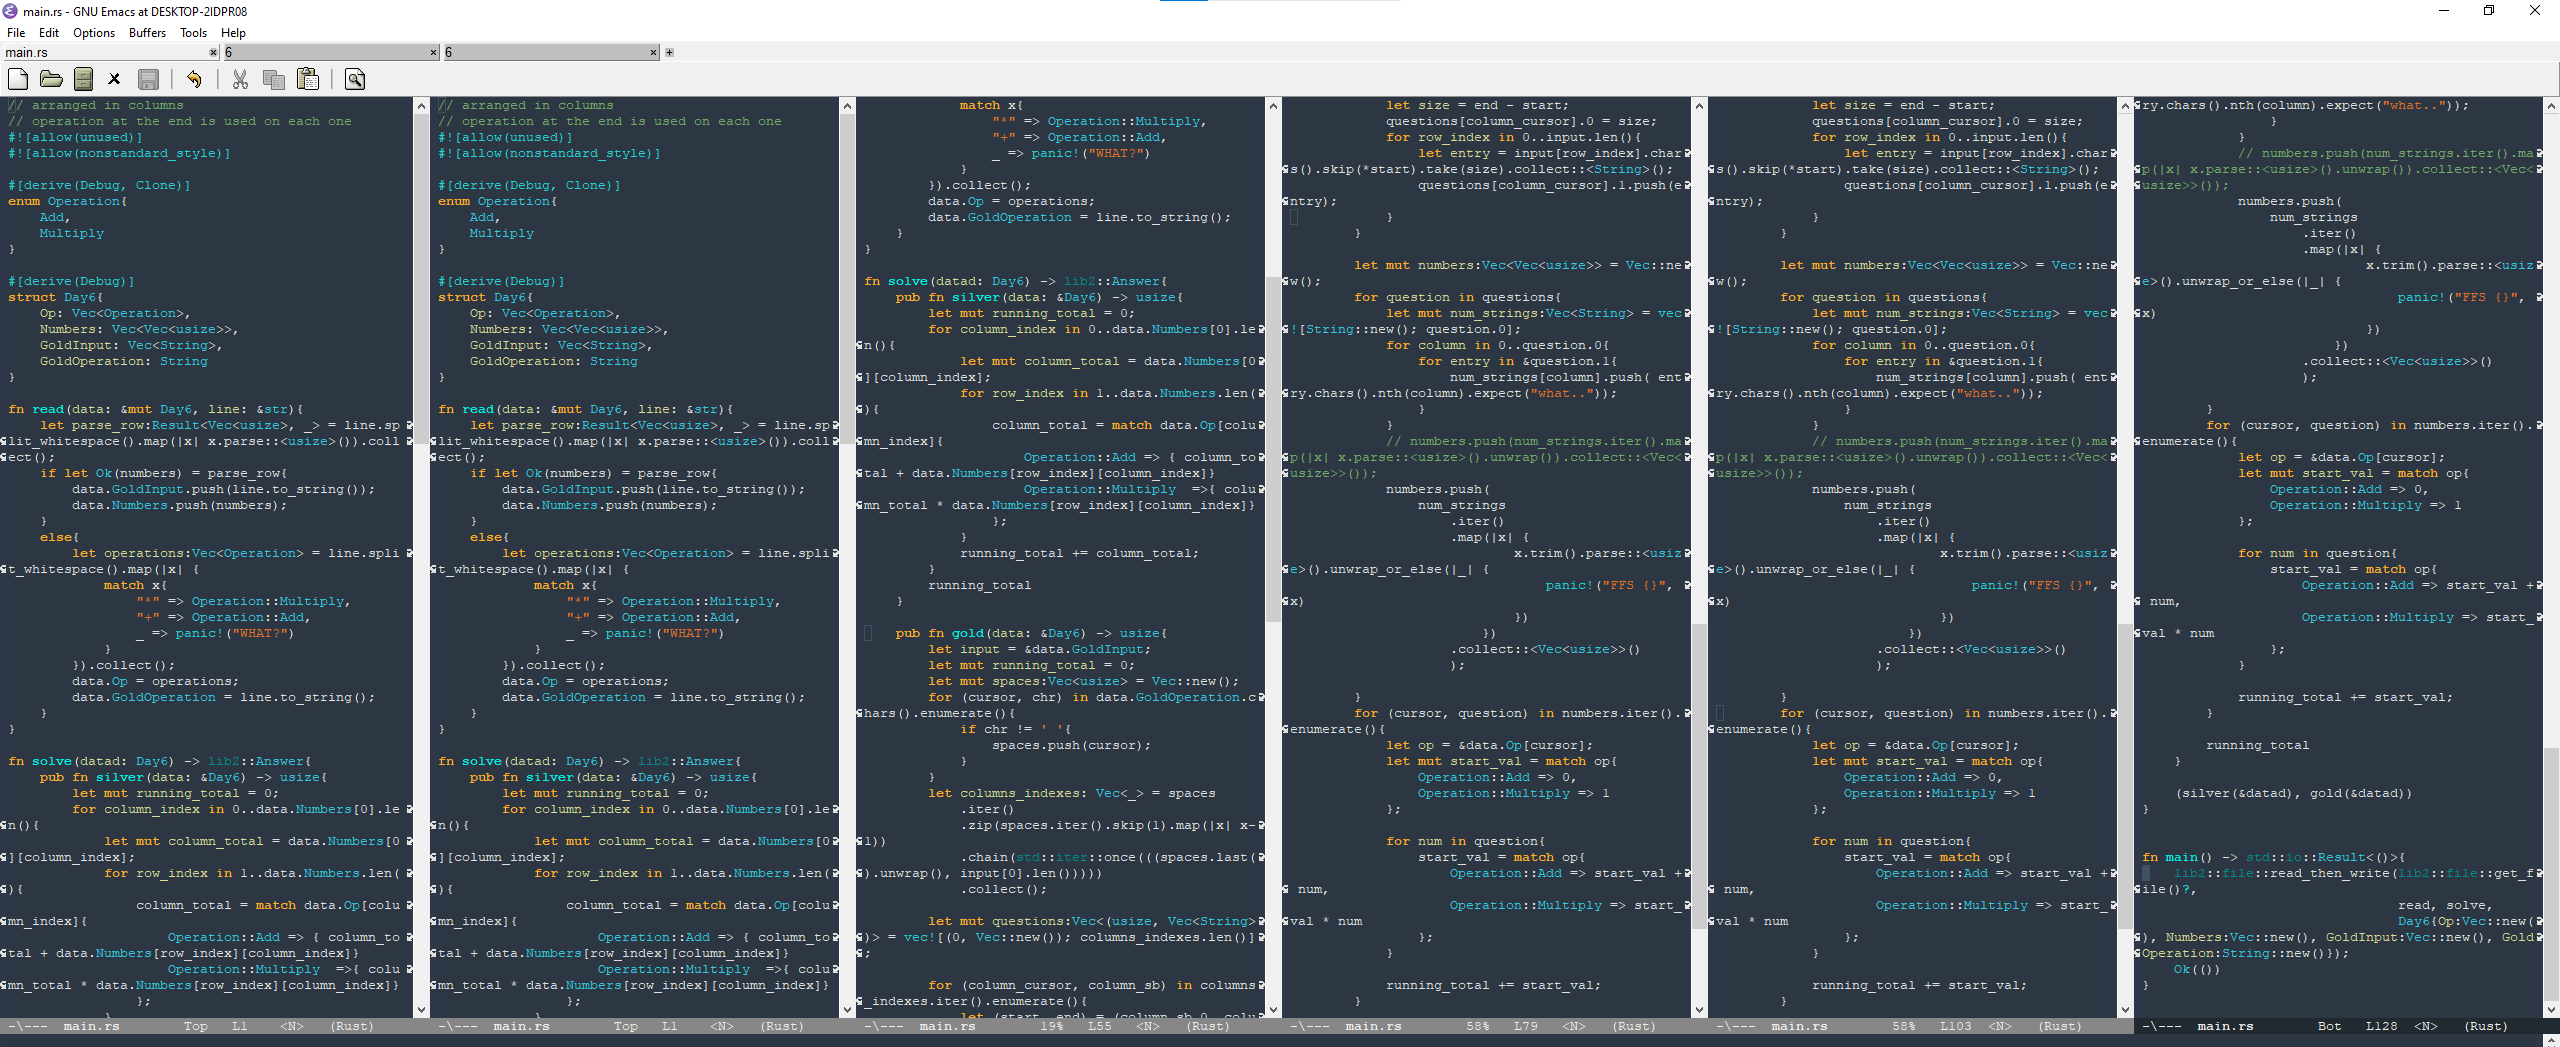The image size is (2560, 1047).
Task: Click the L55 line number in the mode line
Action: click(1100, 1026)
